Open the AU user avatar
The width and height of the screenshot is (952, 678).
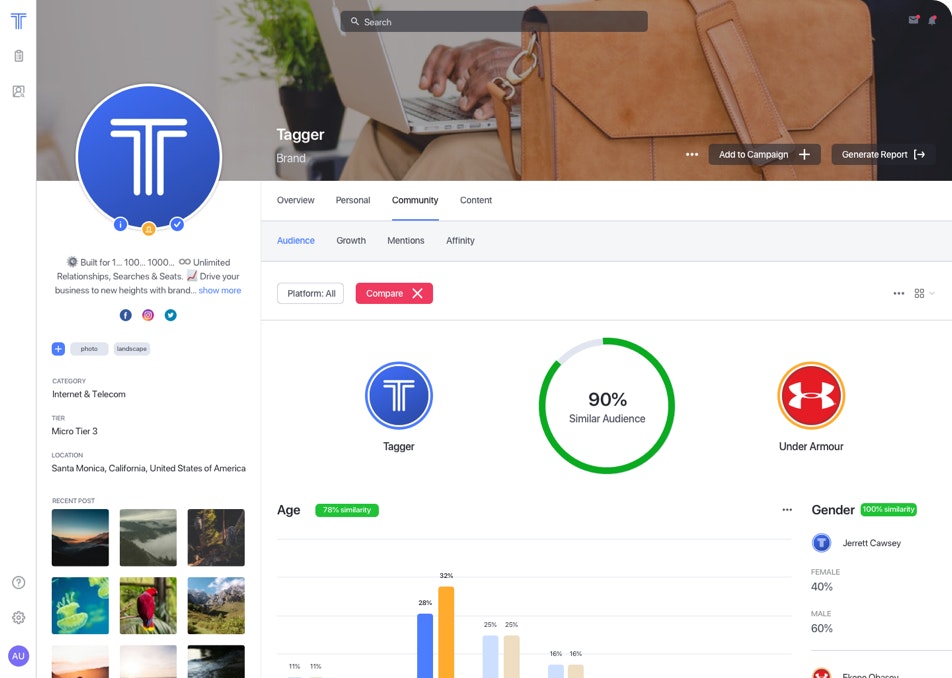[18, 656]
